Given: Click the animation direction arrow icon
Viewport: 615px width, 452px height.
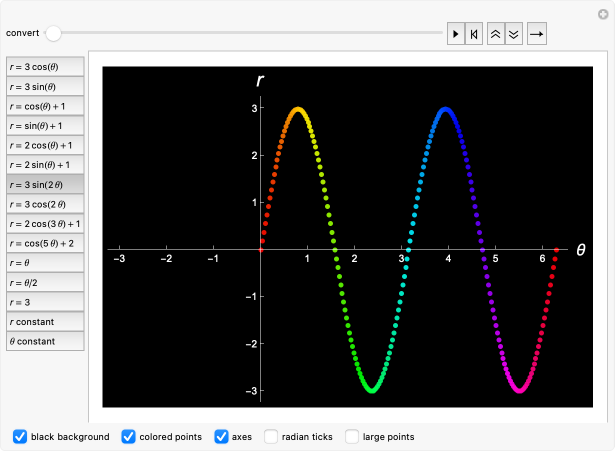Looking at the screenshot, I should 537,33.
